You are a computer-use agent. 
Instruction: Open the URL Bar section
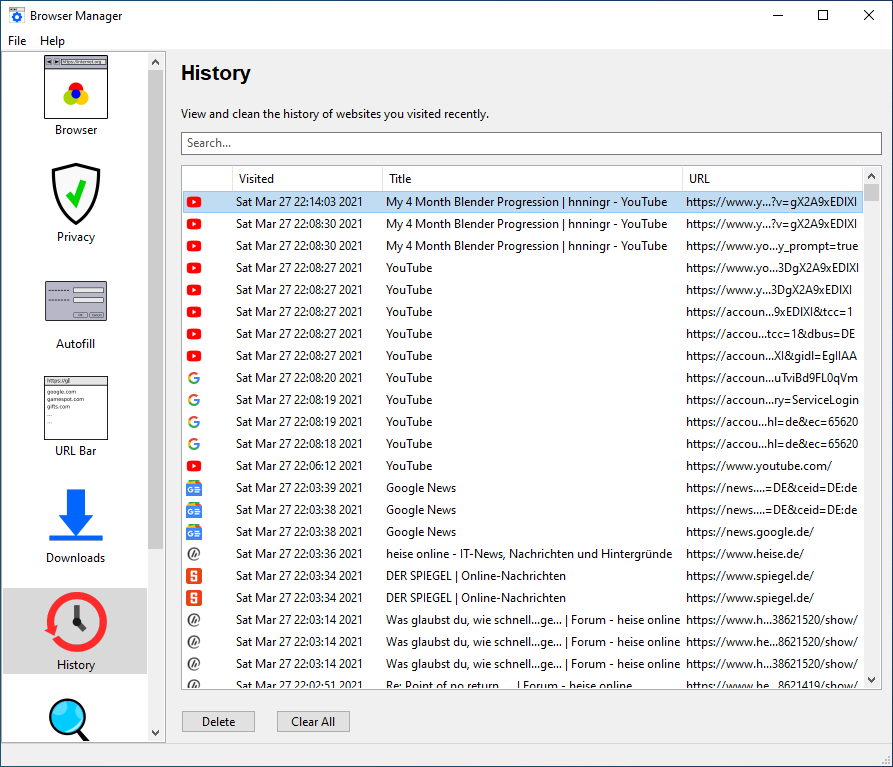pos(76,416)
